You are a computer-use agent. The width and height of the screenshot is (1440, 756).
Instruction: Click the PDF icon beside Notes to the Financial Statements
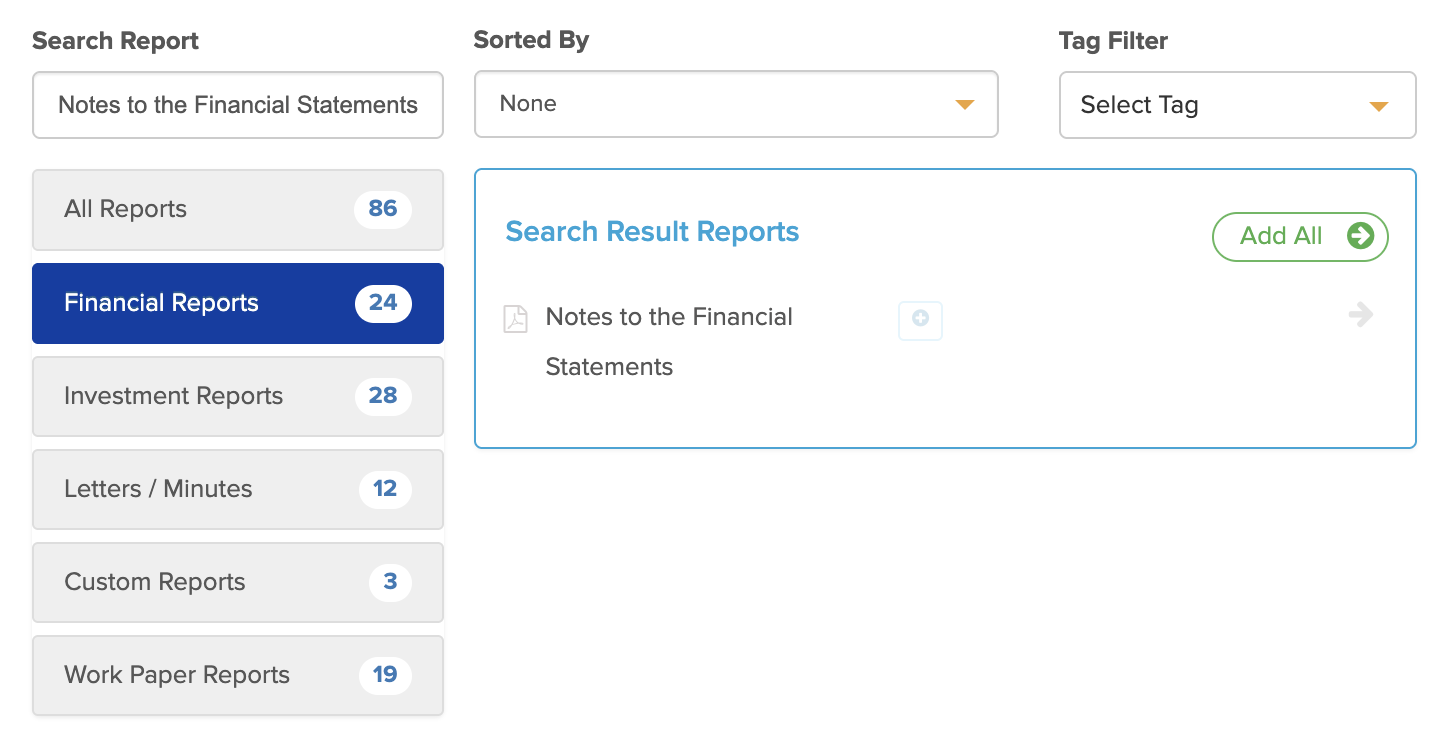tap(515, 319)
